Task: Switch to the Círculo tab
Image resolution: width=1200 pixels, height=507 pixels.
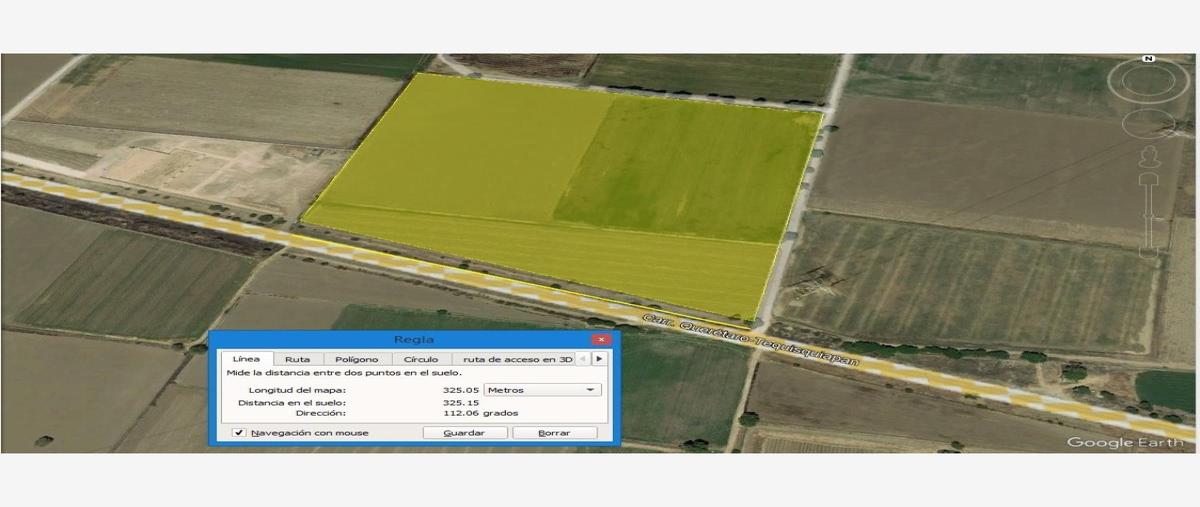Action: pos(421,359)
